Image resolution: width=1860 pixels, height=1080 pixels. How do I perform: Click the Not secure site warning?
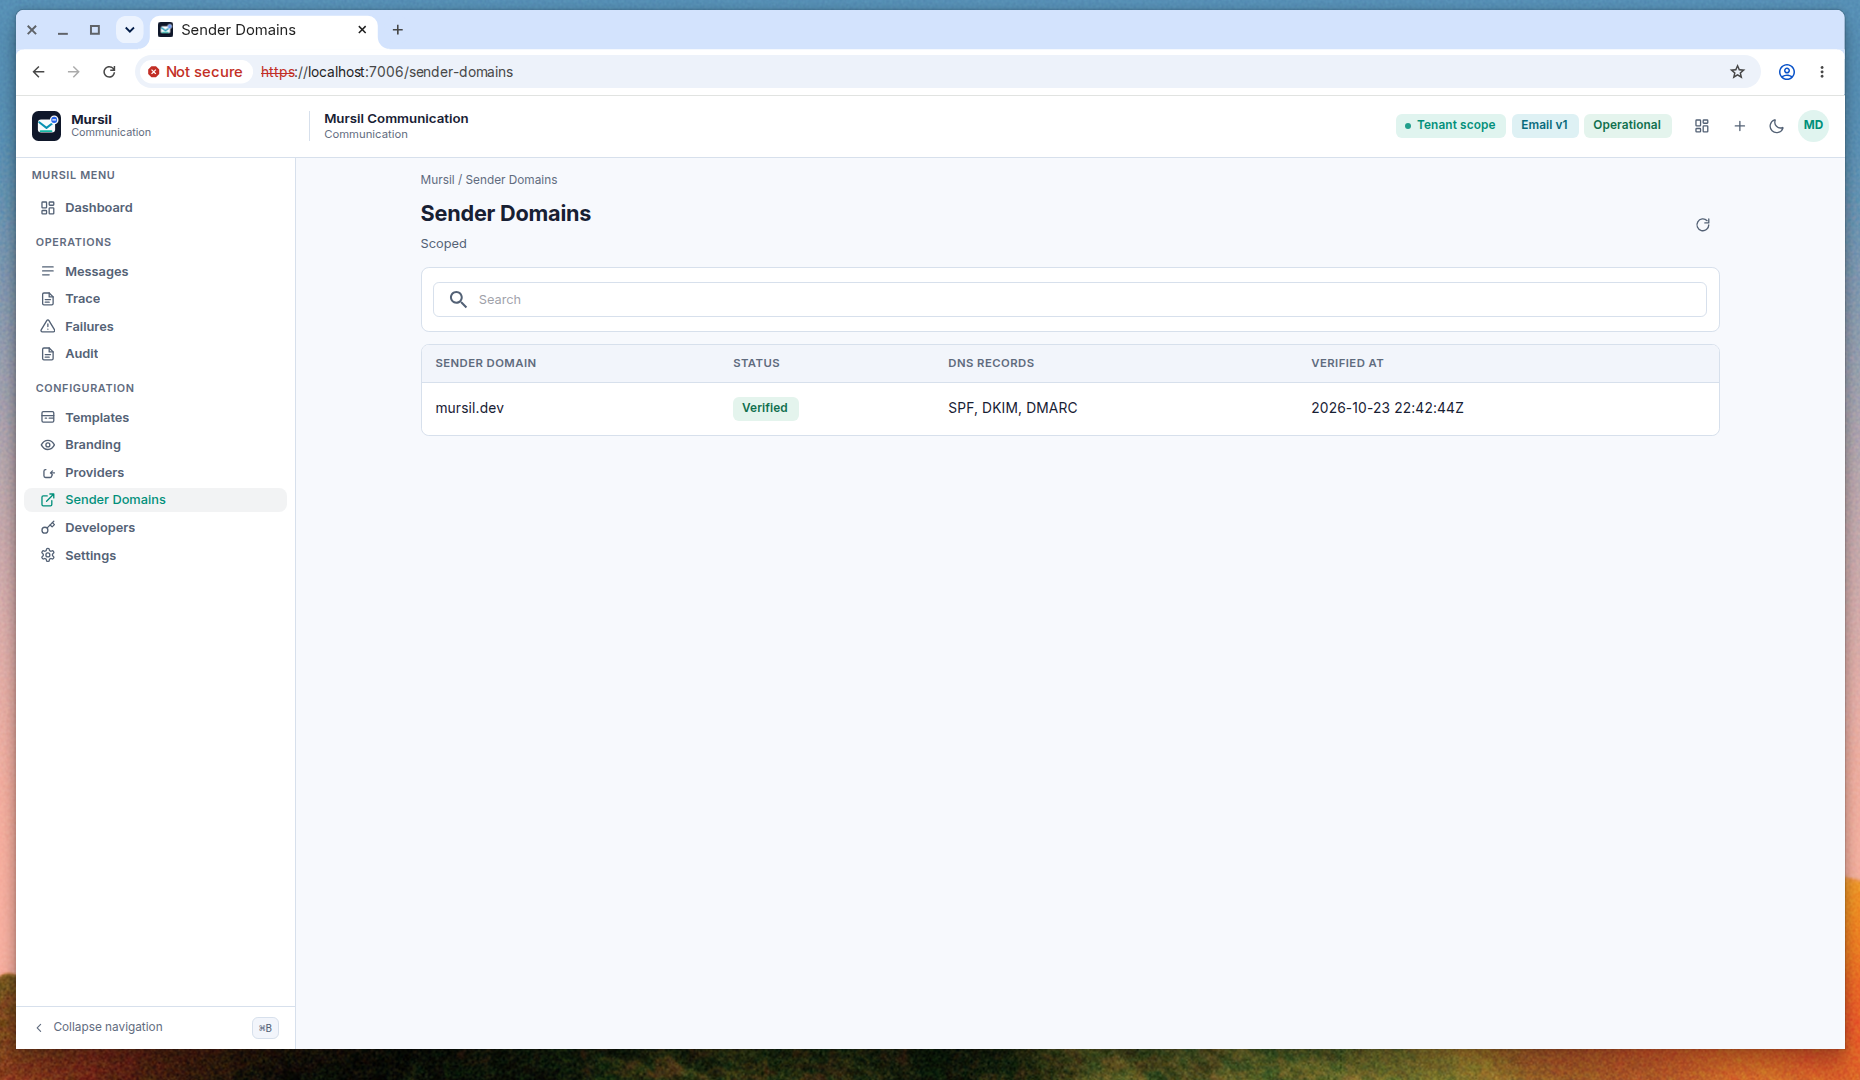195,72
